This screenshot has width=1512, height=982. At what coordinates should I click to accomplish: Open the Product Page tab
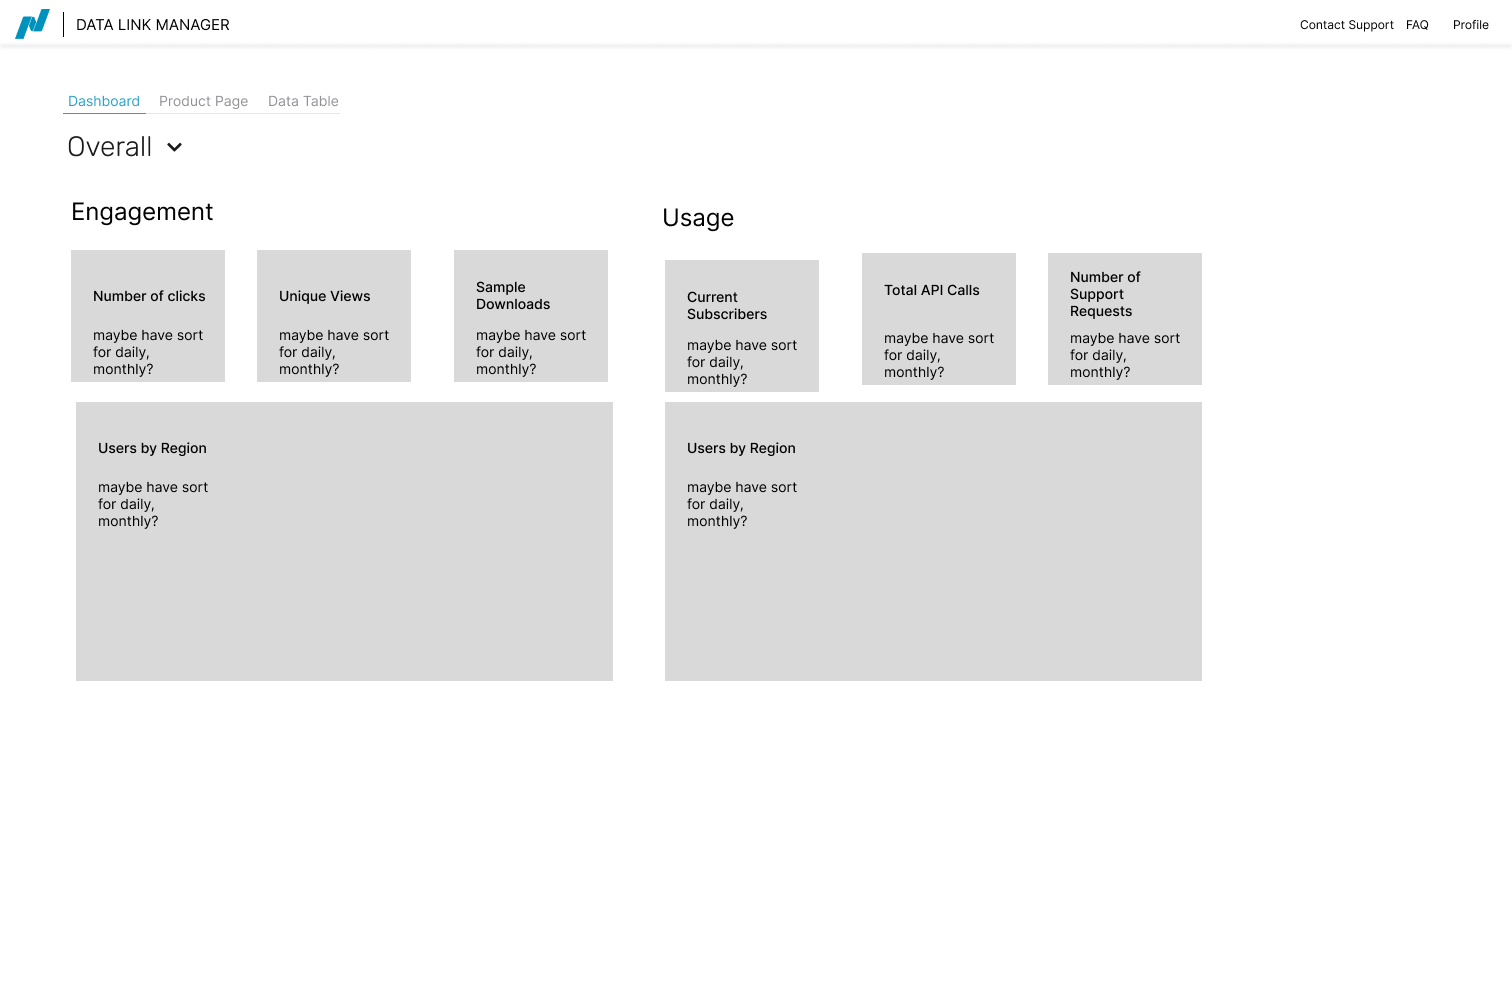point(203,101)
